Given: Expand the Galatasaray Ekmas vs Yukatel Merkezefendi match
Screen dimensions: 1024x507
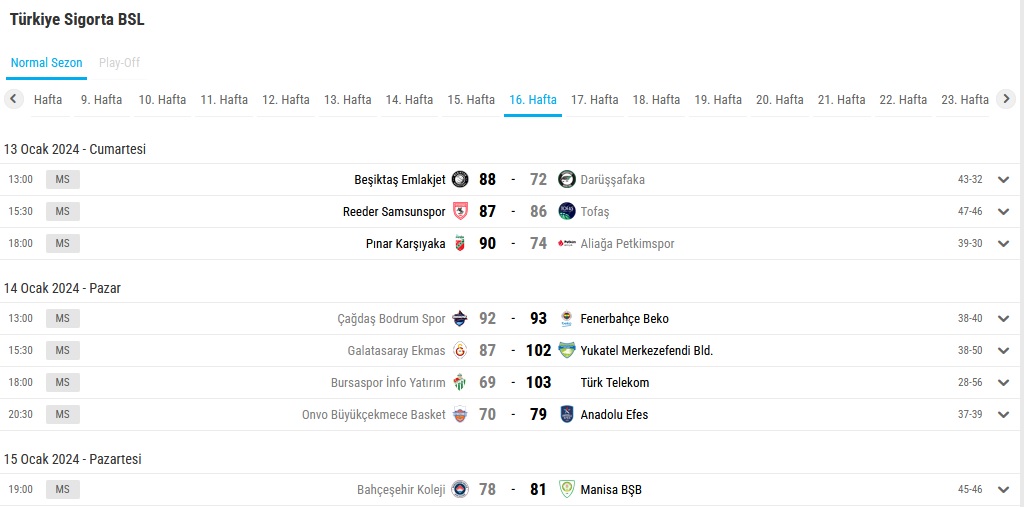Looking at the screenshot, I should click(1004, 351).
